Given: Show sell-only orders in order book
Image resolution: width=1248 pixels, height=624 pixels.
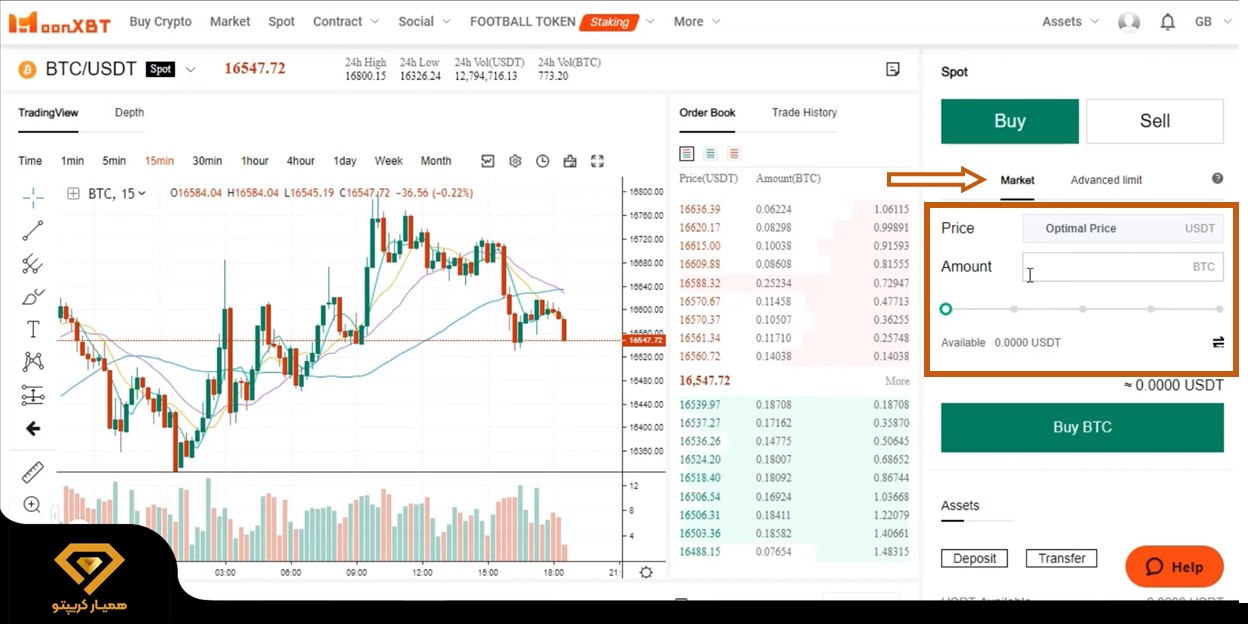Looking at the screenshot, I should coord(734,154).
